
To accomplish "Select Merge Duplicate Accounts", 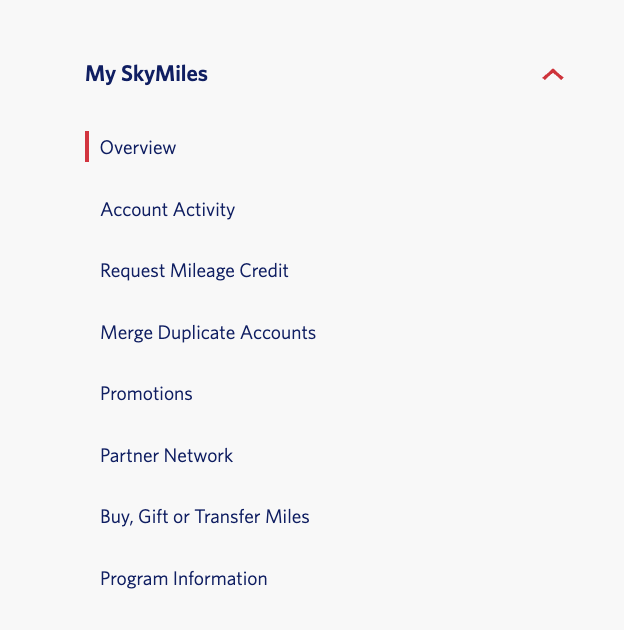I will [208, 333].
